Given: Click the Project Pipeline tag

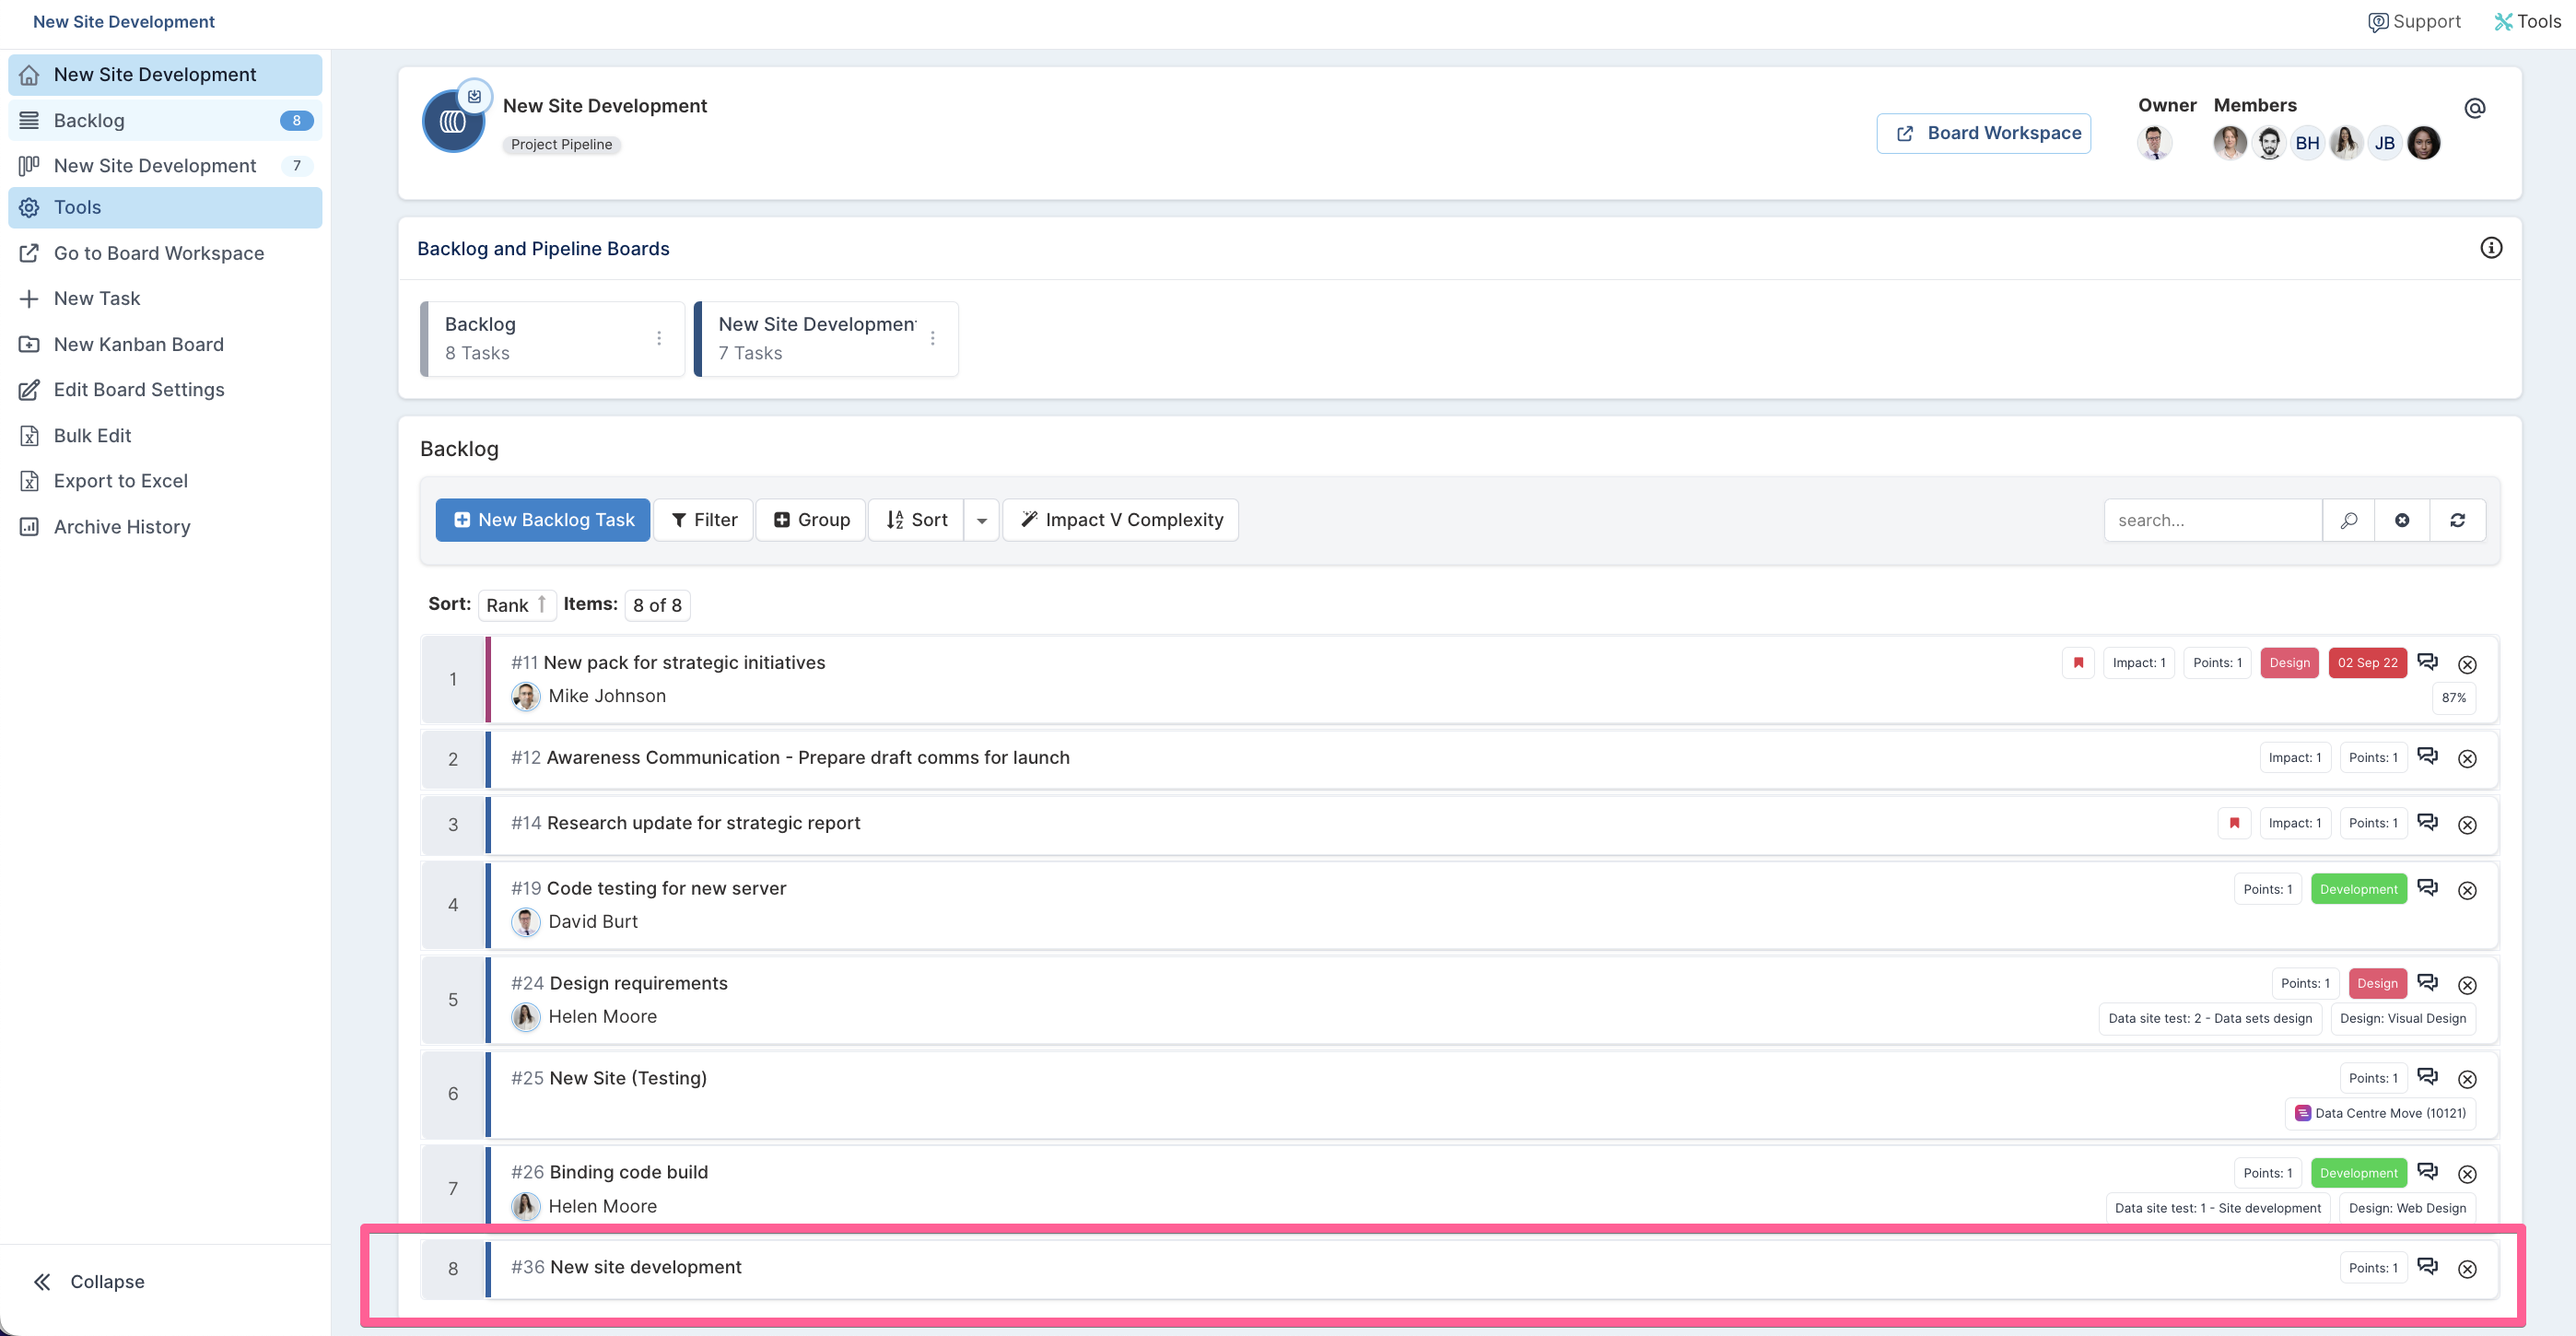Looking at the screenshot, I should (561, 145).
